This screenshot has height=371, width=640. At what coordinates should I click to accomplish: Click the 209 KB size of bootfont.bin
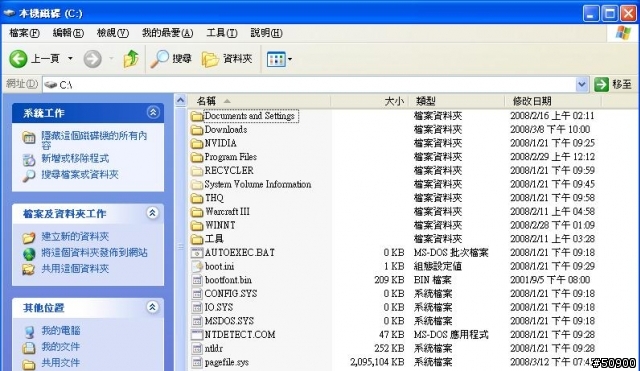(x=389, y=280)
